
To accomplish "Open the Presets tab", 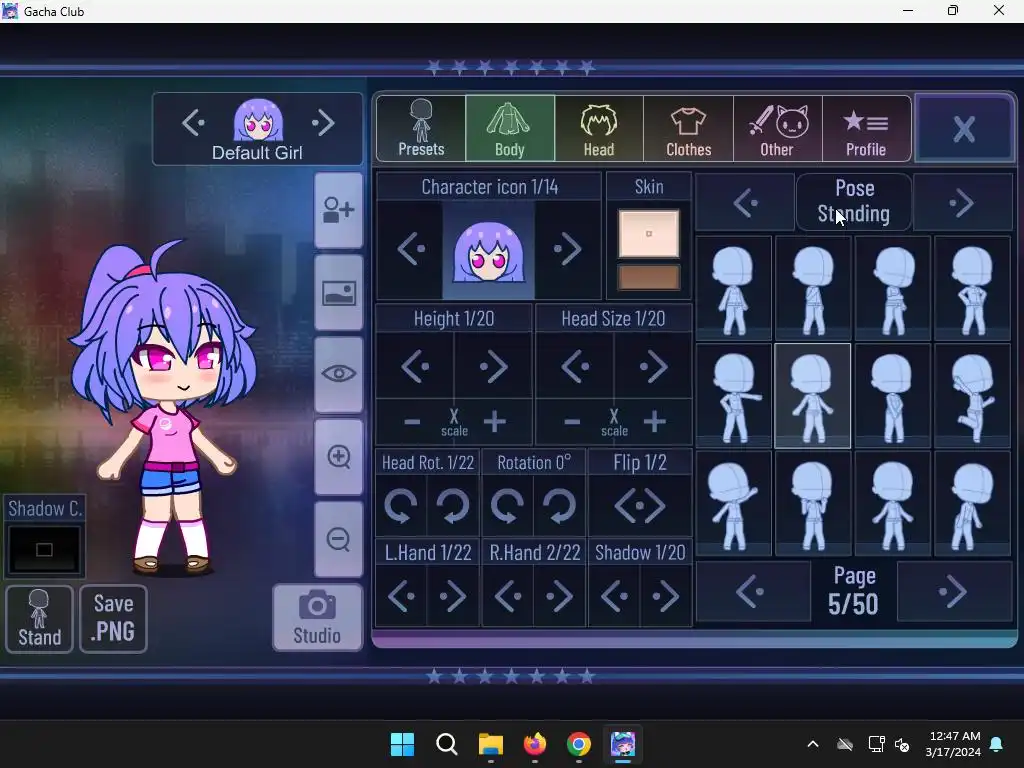I will point(421,128).
